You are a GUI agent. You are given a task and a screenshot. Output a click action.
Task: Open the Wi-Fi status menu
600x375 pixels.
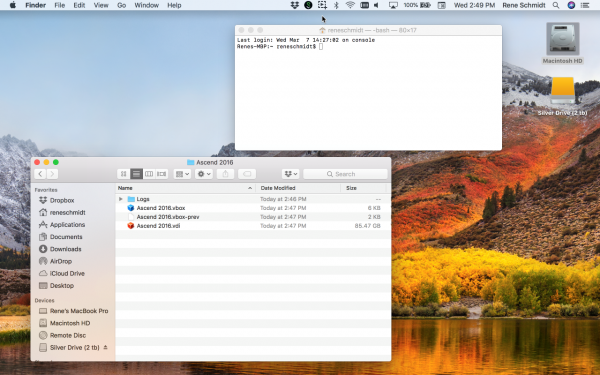click(x=350, y=5)
